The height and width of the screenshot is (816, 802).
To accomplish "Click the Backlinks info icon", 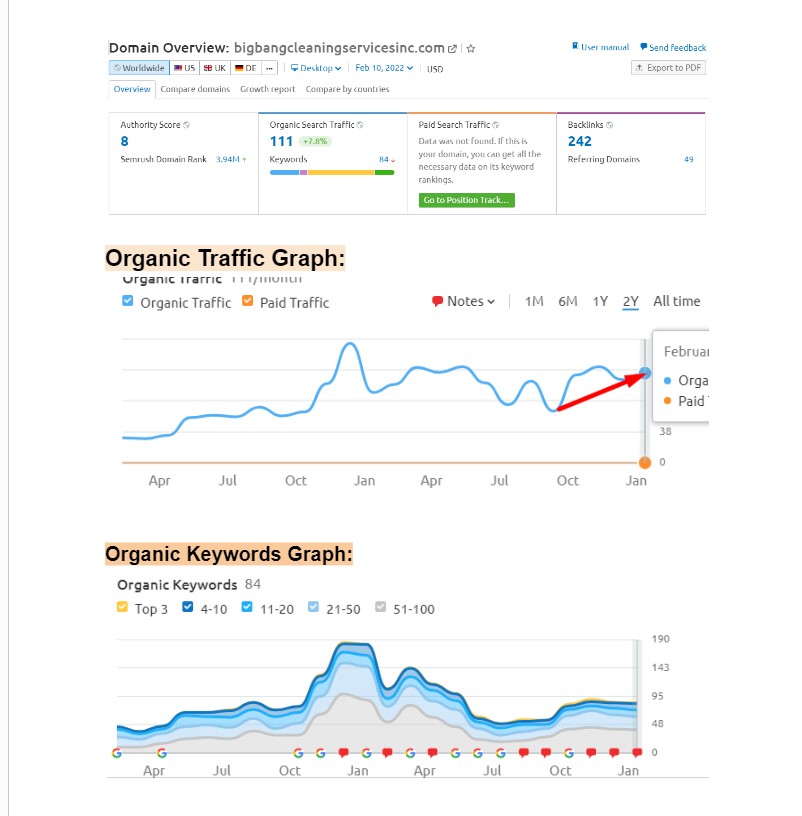I will pyautogui.click(x=607, y=126).
